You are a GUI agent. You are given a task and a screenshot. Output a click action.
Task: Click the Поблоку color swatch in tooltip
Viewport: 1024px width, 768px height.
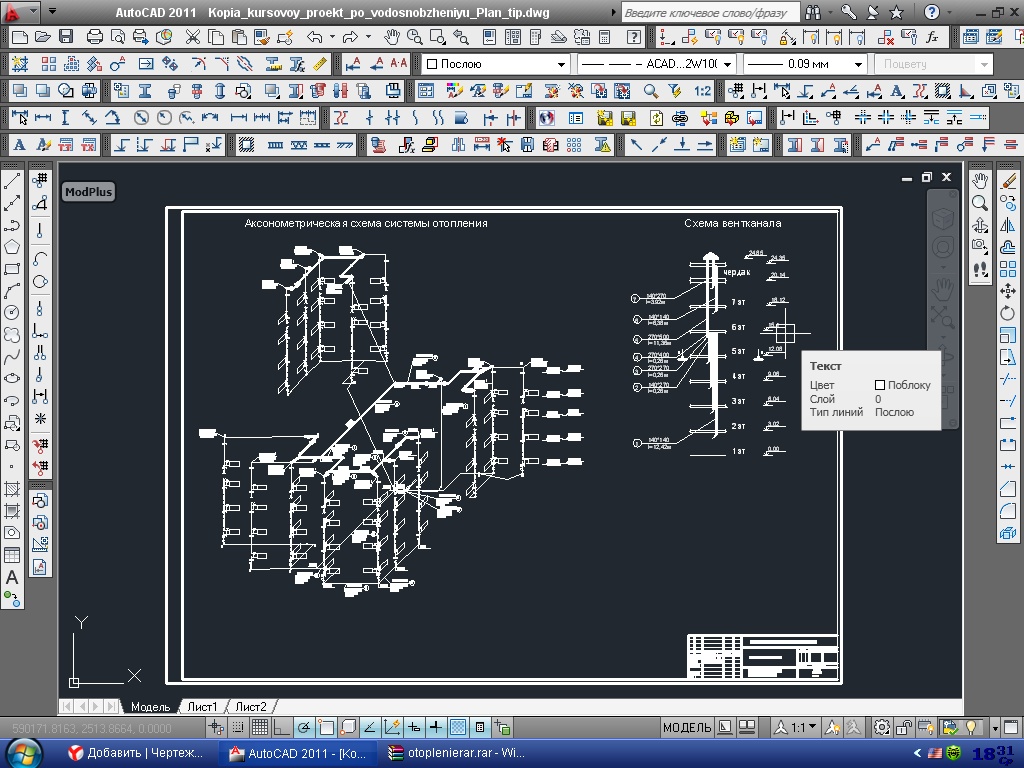880,385
